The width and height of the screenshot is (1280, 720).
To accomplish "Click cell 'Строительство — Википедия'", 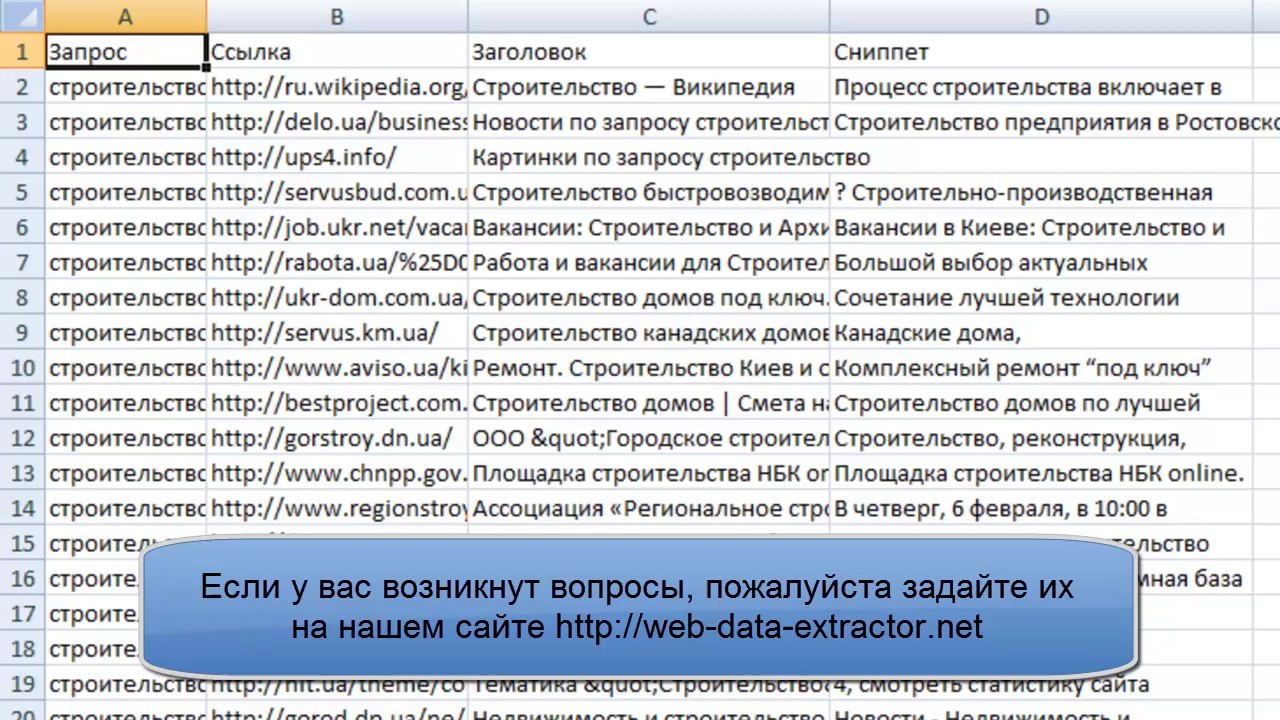I will click(649, 87).
